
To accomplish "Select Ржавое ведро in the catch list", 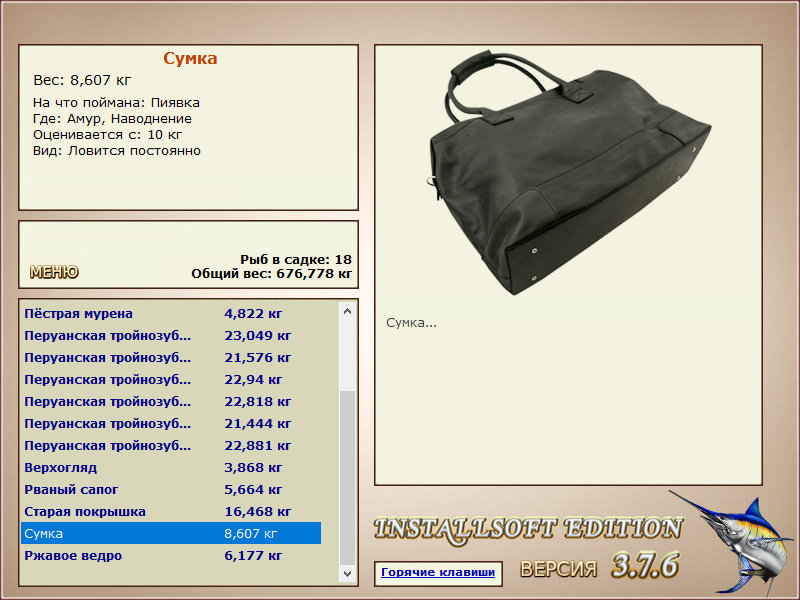I will [x=171, y=555].
